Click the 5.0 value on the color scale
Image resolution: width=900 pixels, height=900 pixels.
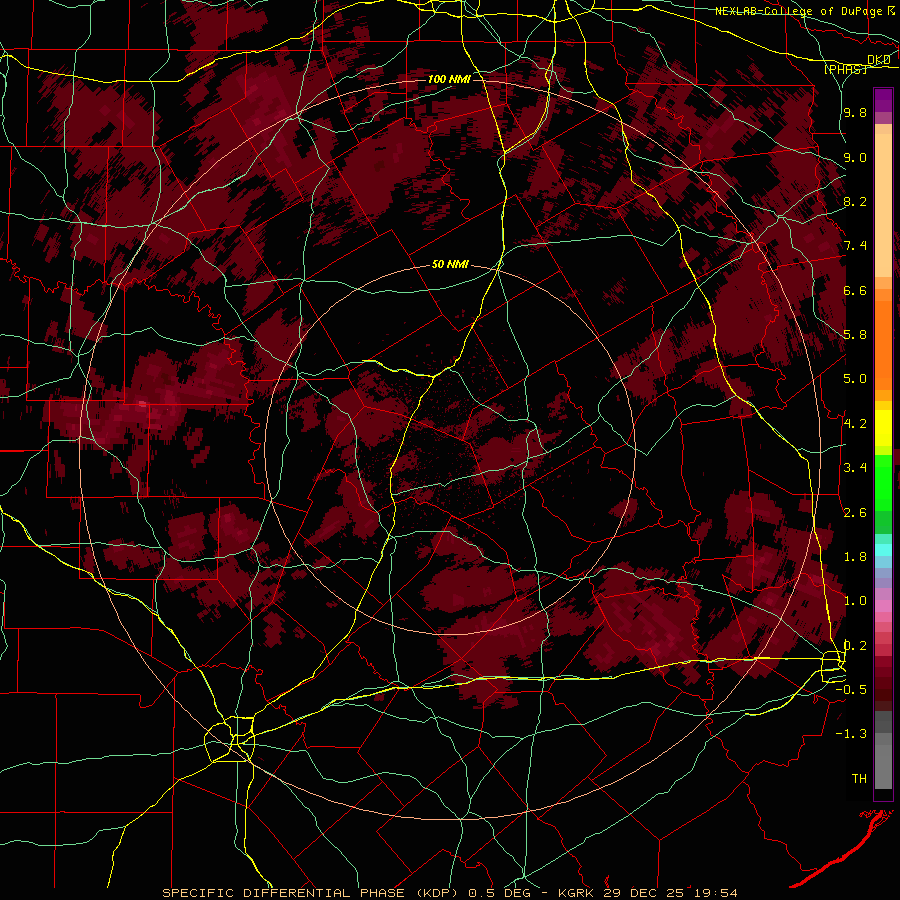[855, 379]
